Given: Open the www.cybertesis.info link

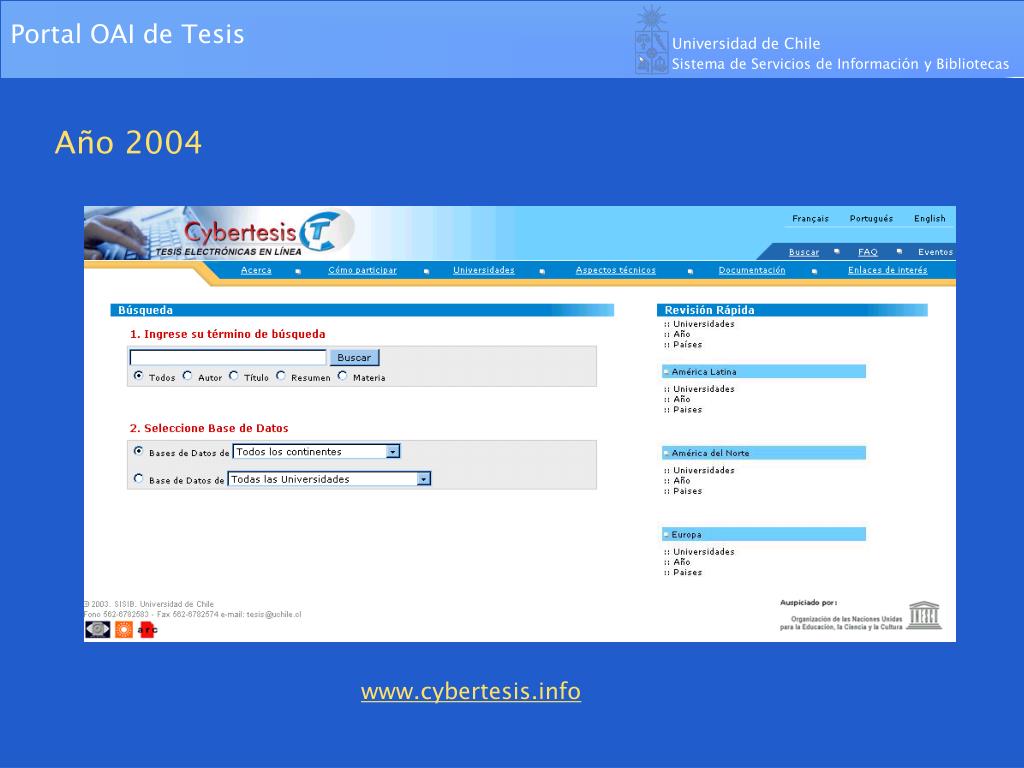Looking at the screenshot, I should (x=471, y=691).
